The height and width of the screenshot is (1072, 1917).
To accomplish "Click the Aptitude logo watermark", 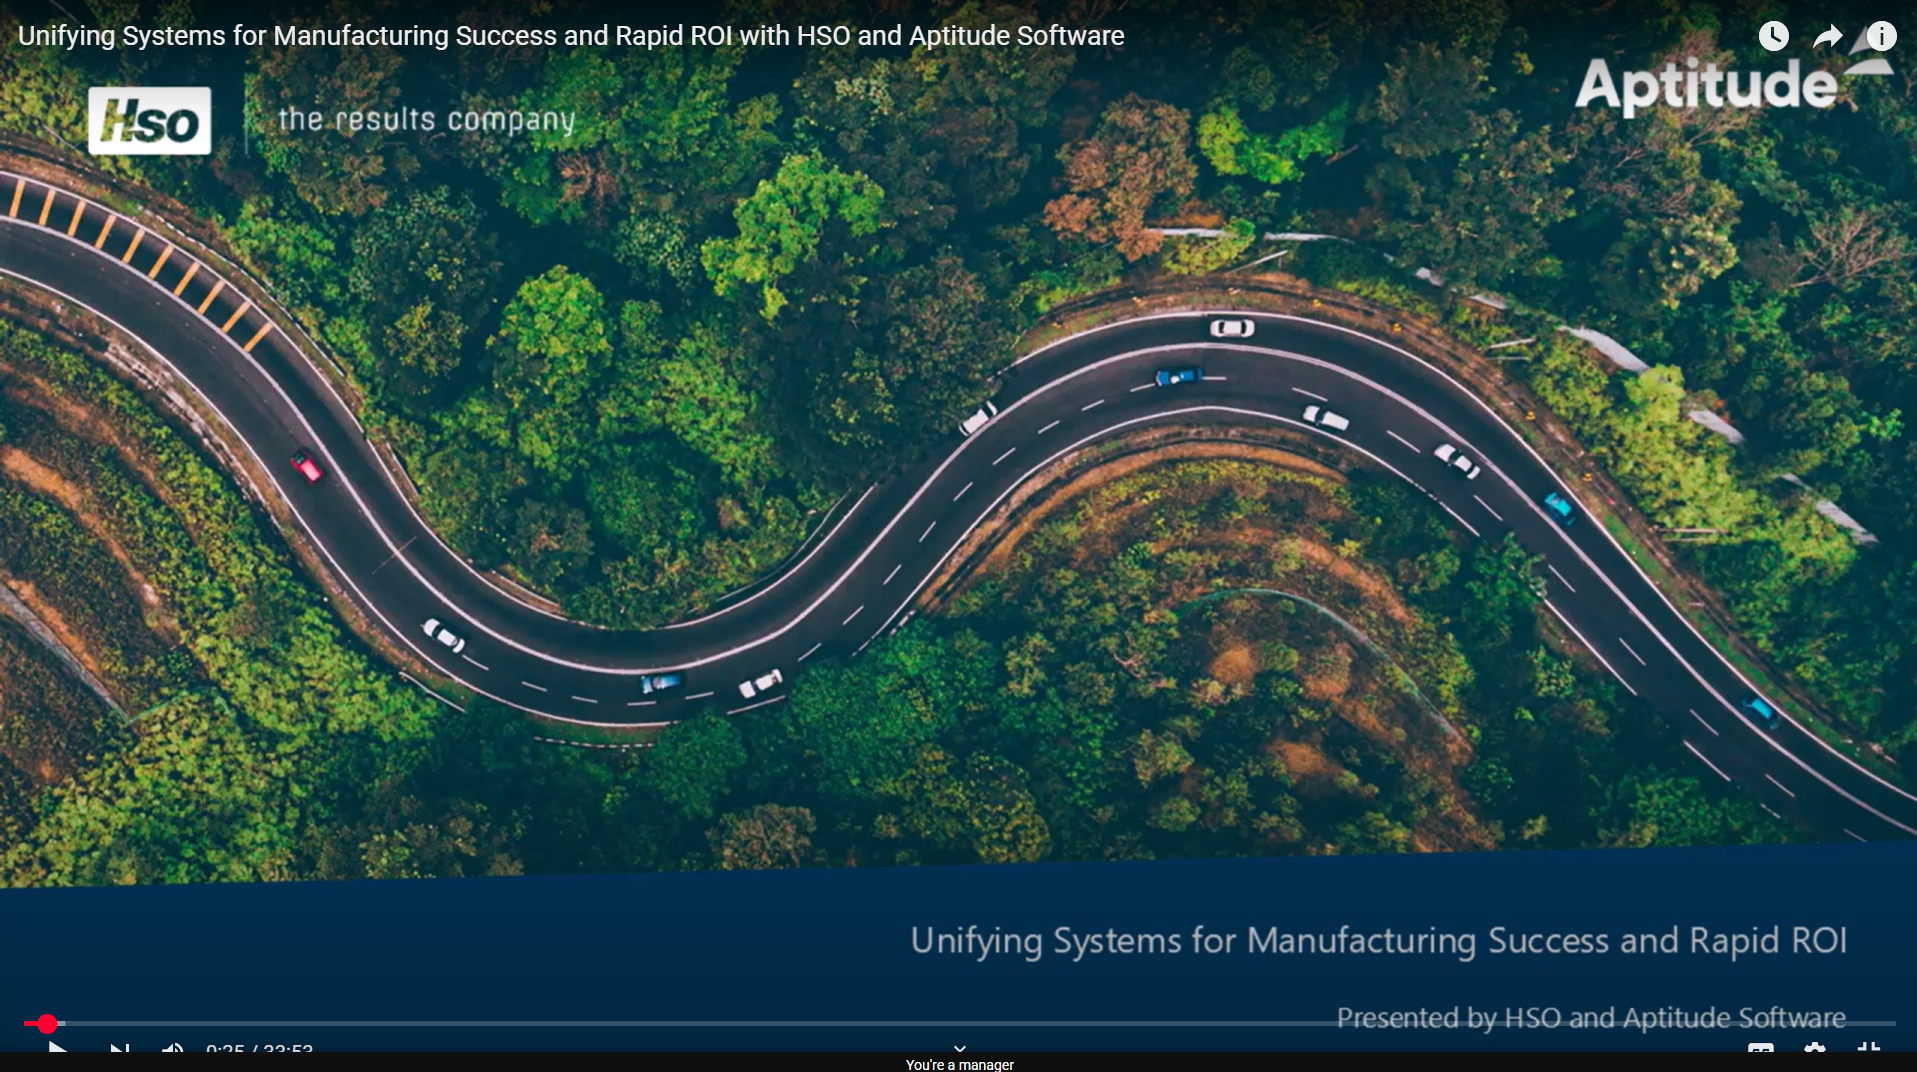I will tap(1706, 86).
